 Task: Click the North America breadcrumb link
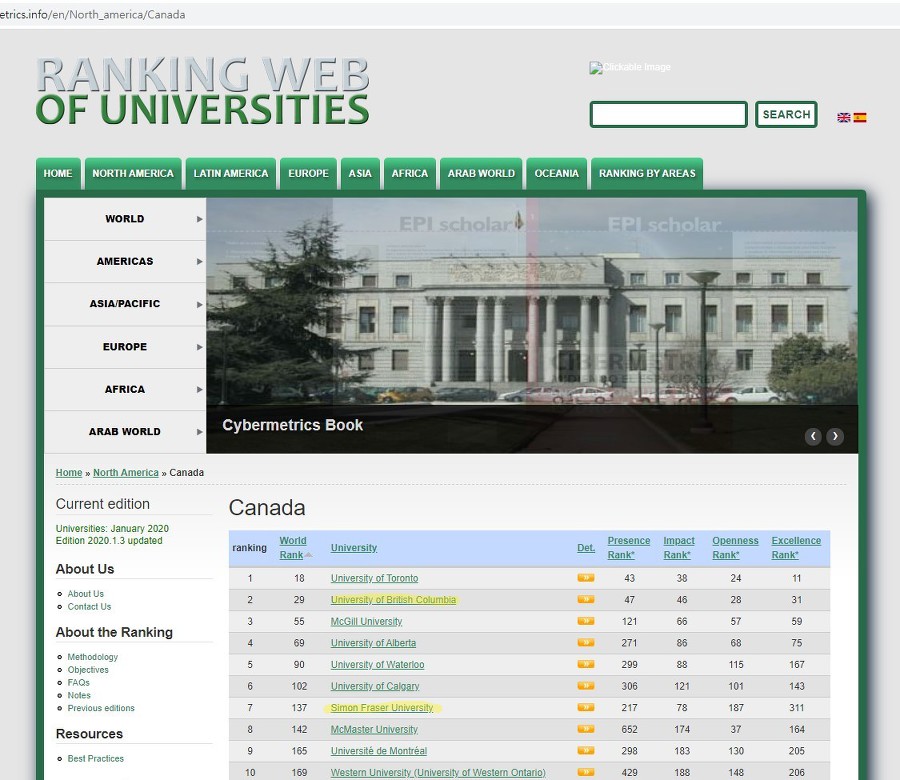pos(126,472)
